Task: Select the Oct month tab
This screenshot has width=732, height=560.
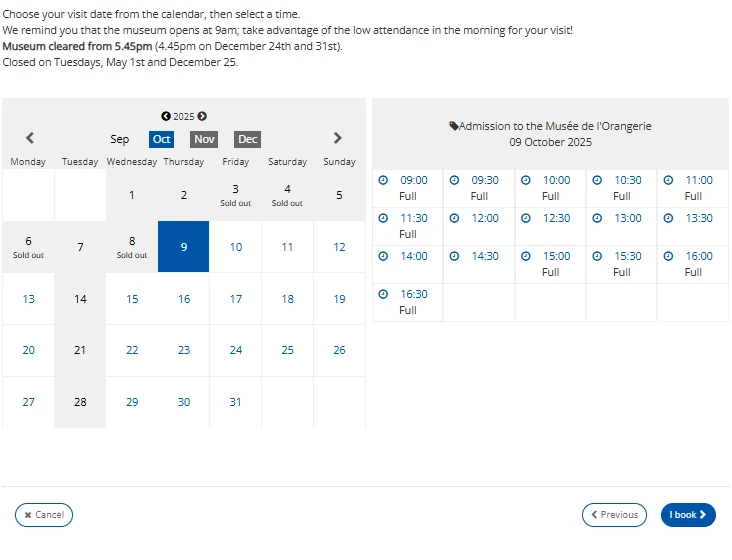Action: [161, 140]
